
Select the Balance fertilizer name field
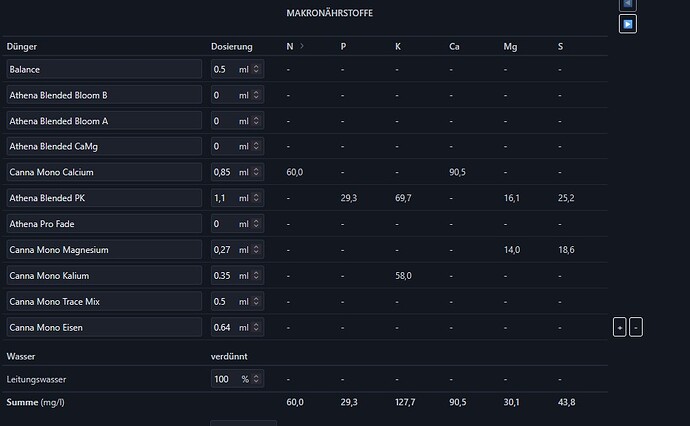click(104, 69)
